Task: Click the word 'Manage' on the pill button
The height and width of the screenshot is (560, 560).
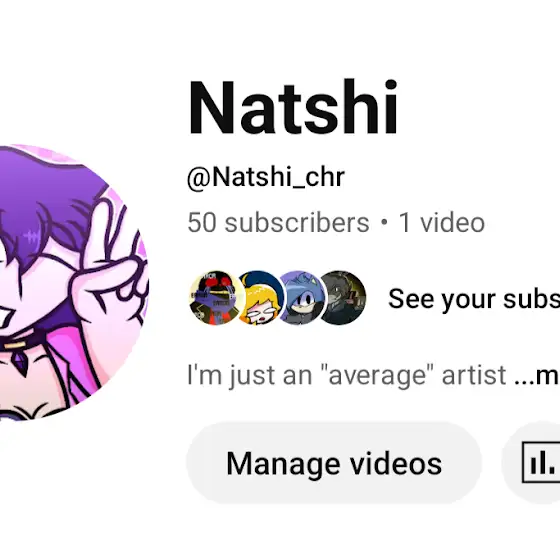Action: tap(283, 464)
